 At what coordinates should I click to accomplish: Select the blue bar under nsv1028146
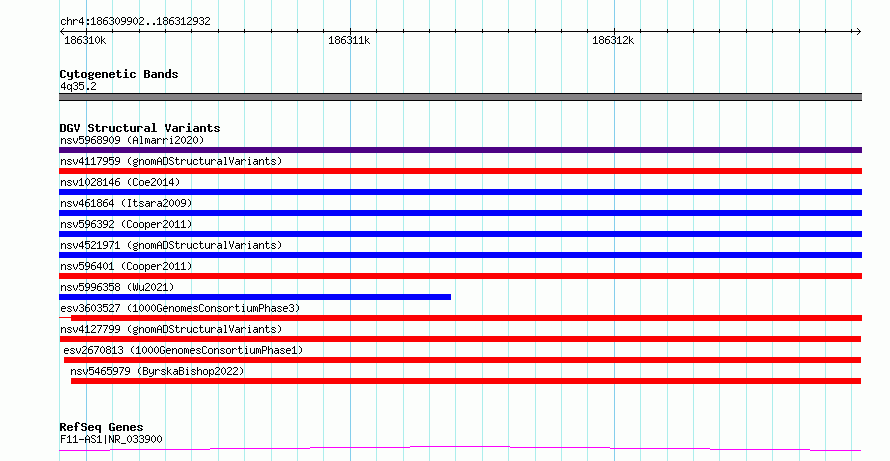[460, 192]
